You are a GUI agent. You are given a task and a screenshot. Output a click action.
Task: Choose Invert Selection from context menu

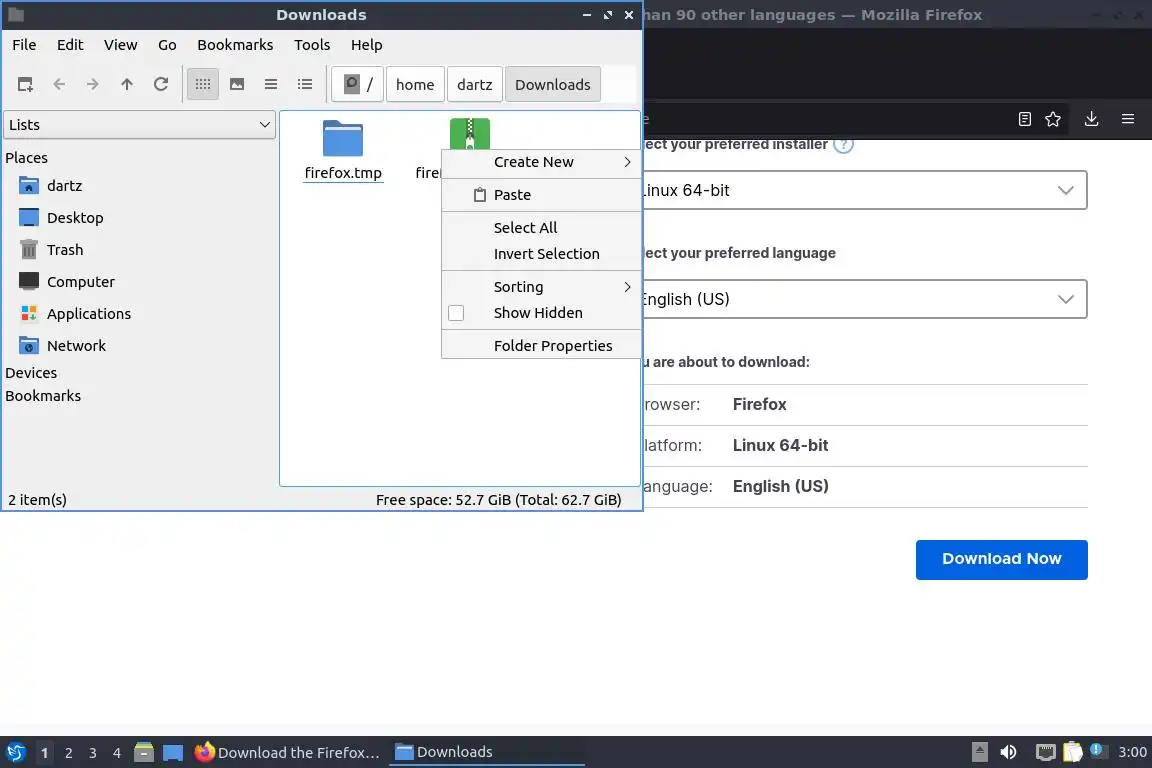pos(541,254)
